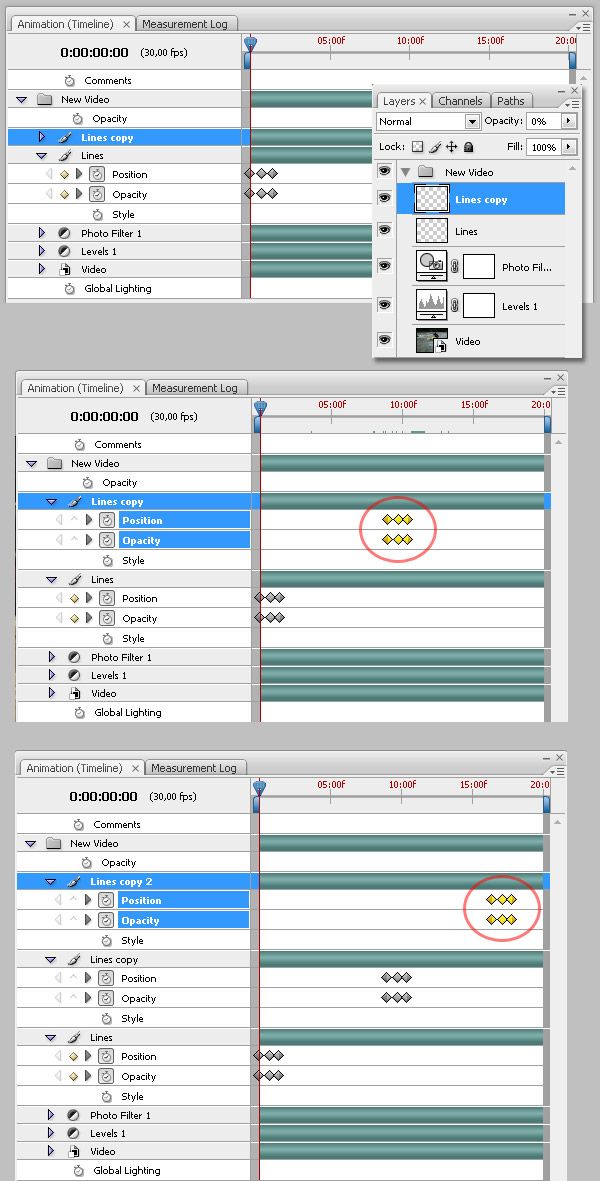Click Lines copy Style stopwatch in bottom panel
The image size is (600, 1181).
point(106,1018)
